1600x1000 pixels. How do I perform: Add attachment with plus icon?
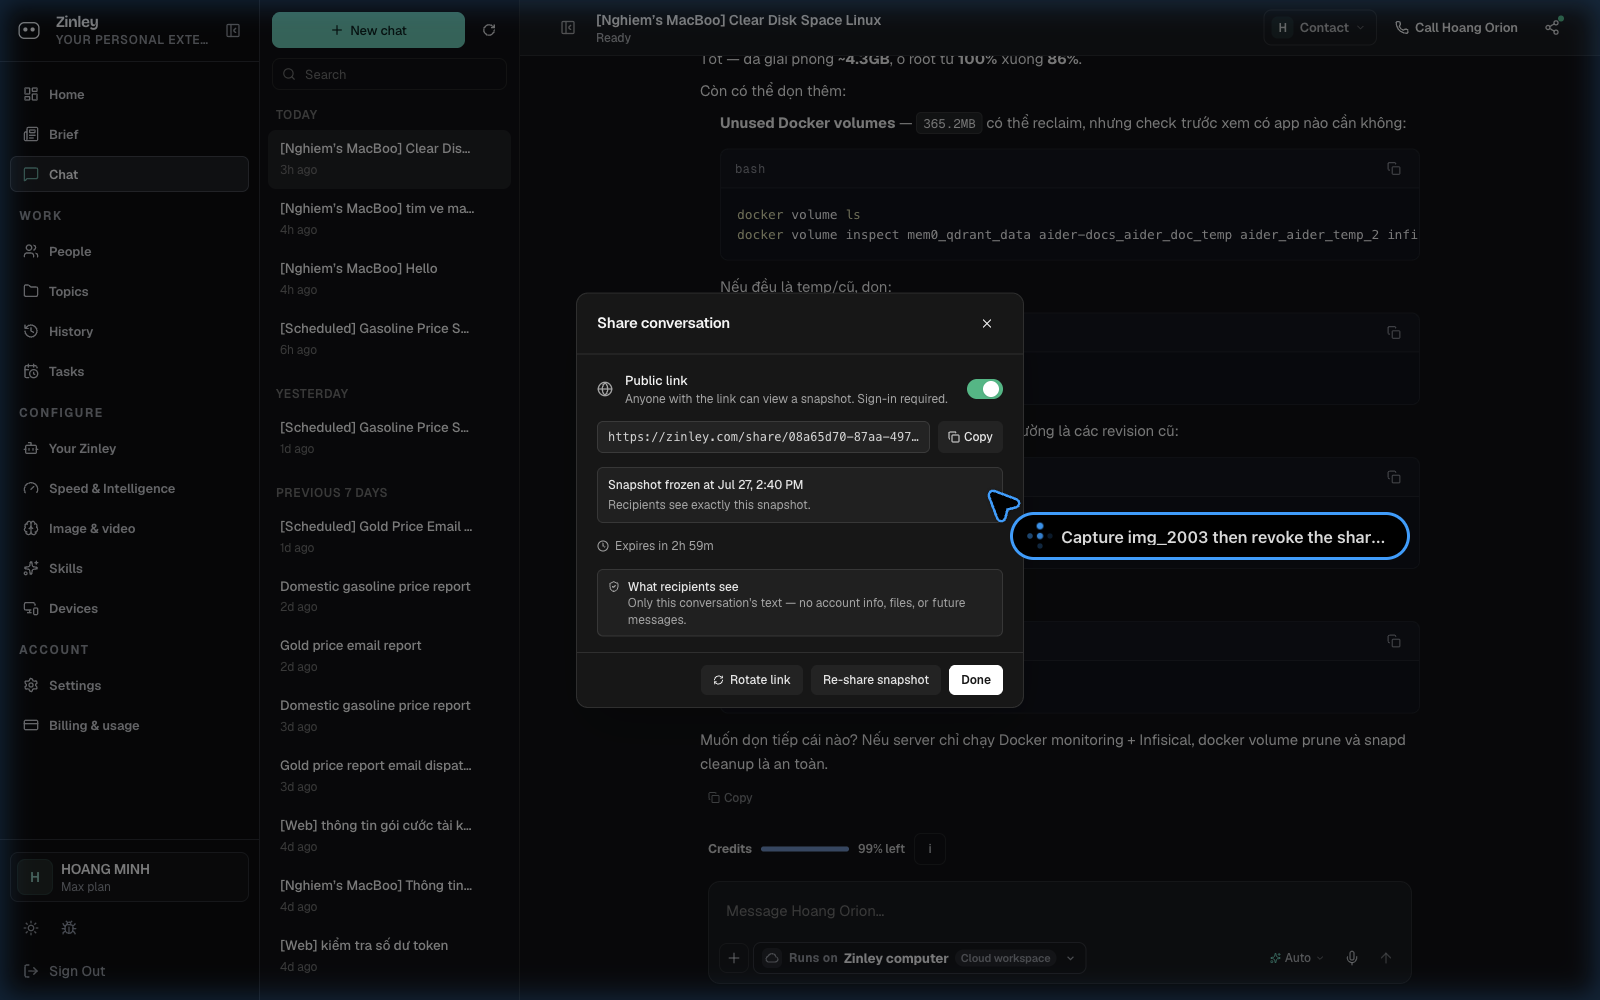coord(734,958)
